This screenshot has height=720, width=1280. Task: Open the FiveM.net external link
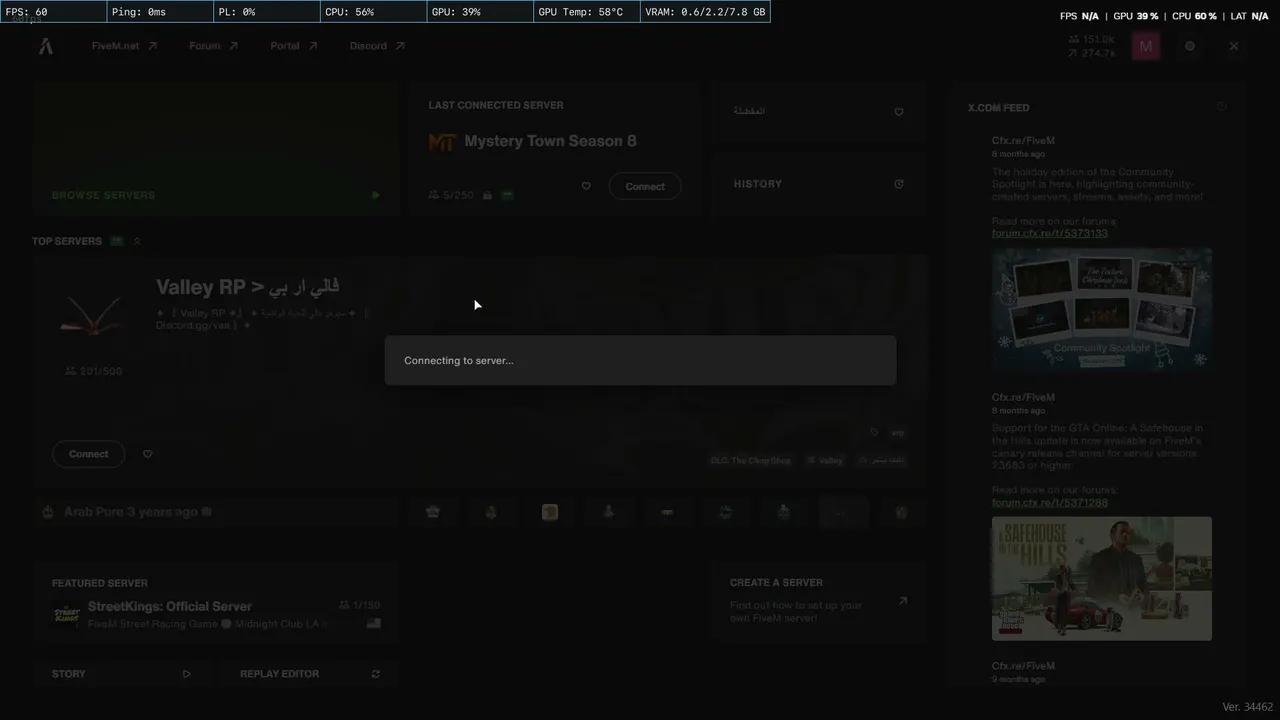click(124, 46)
